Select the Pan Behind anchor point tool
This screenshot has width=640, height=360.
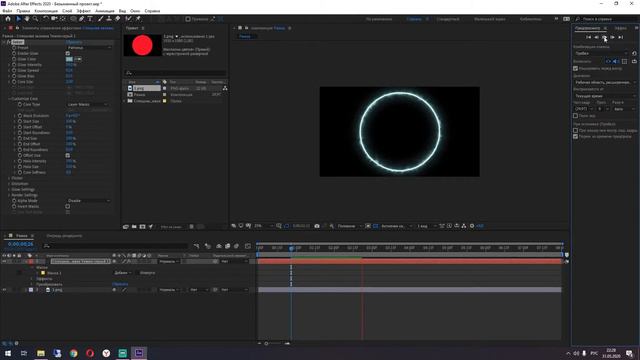tap(62, 19)
